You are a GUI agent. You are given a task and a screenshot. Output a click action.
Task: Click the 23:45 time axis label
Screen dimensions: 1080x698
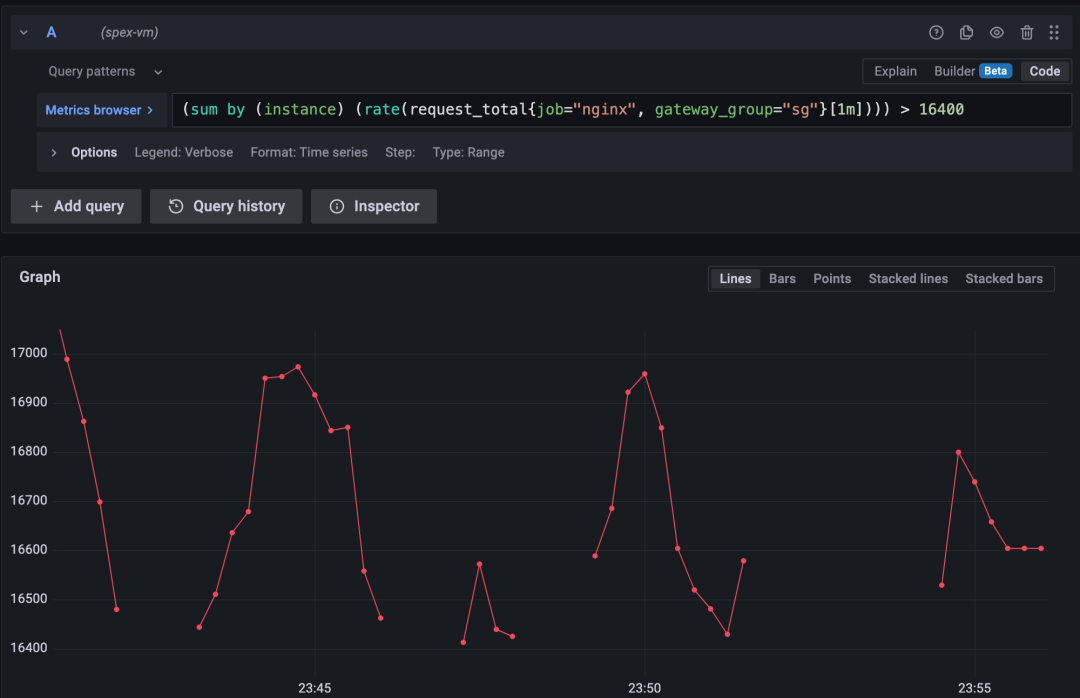click(x=315, y=688)
